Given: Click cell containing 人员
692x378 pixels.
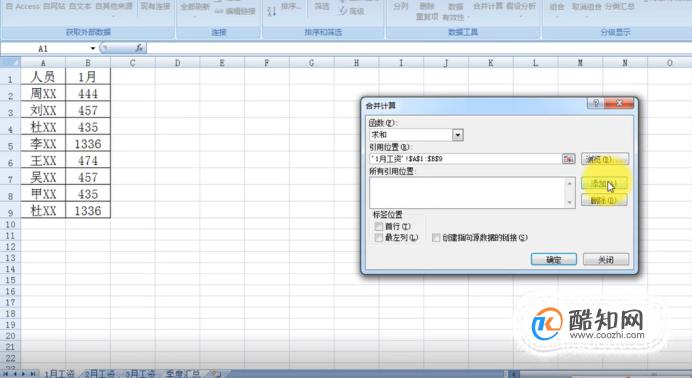Looking at the screenshot, I should point(43,77).
